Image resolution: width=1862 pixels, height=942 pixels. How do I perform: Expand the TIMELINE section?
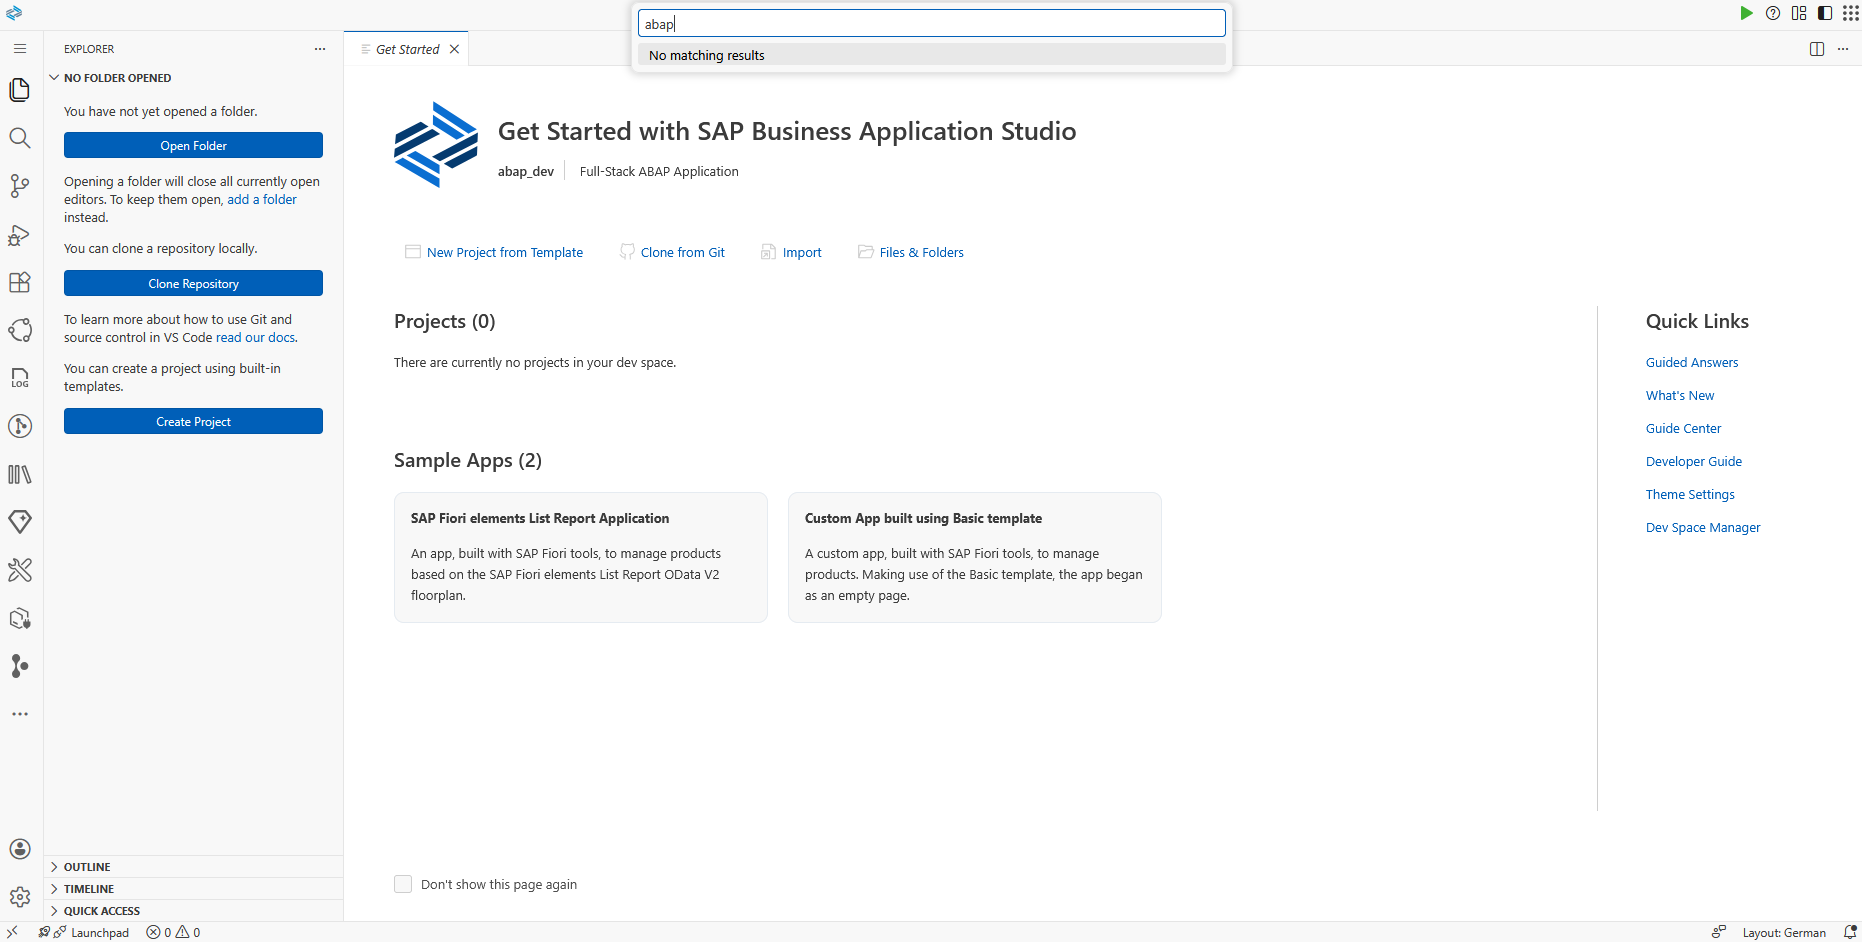pos(89,889)
